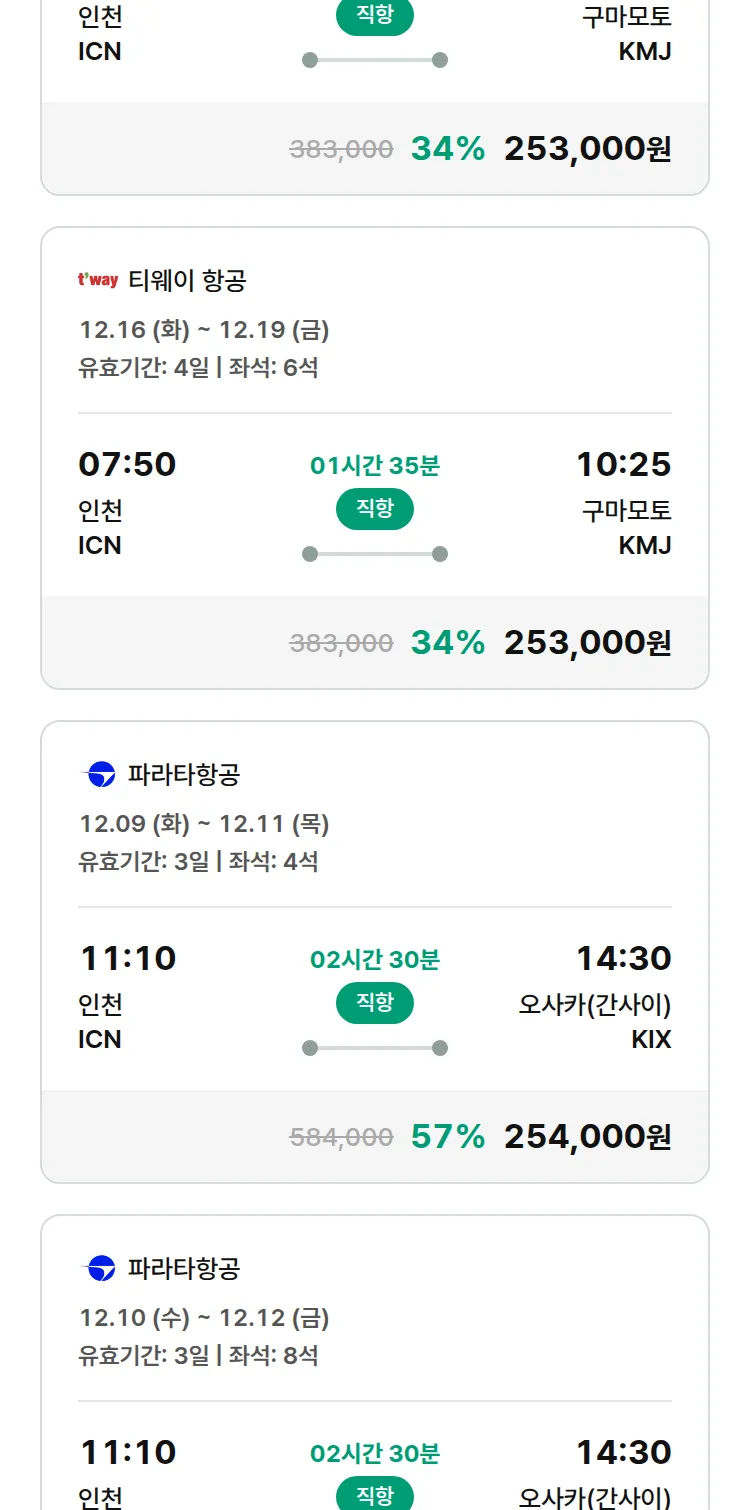Open 파라타항공 name on 12.09 card

[x=184, y=775]
